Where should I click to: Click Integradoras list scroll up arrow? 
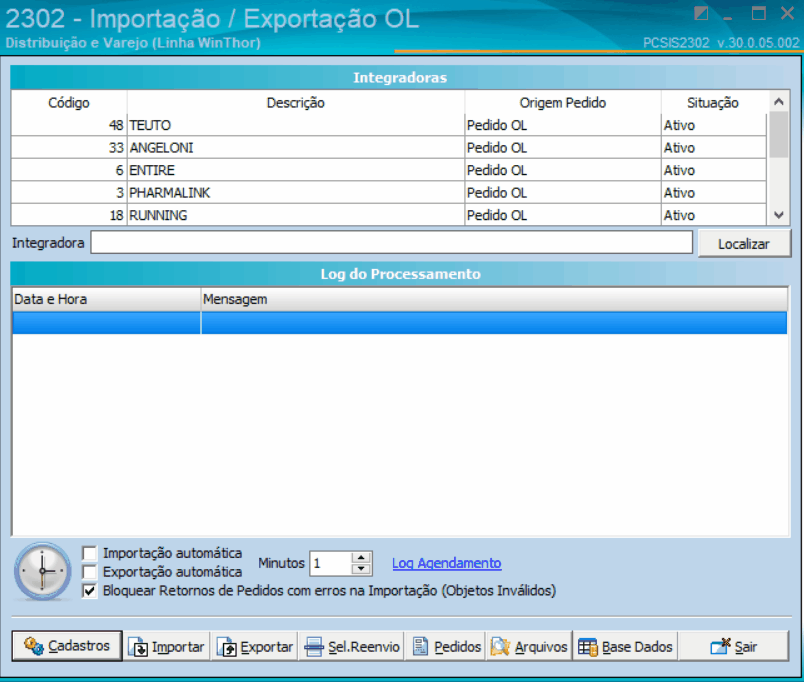tap(778, 102)
